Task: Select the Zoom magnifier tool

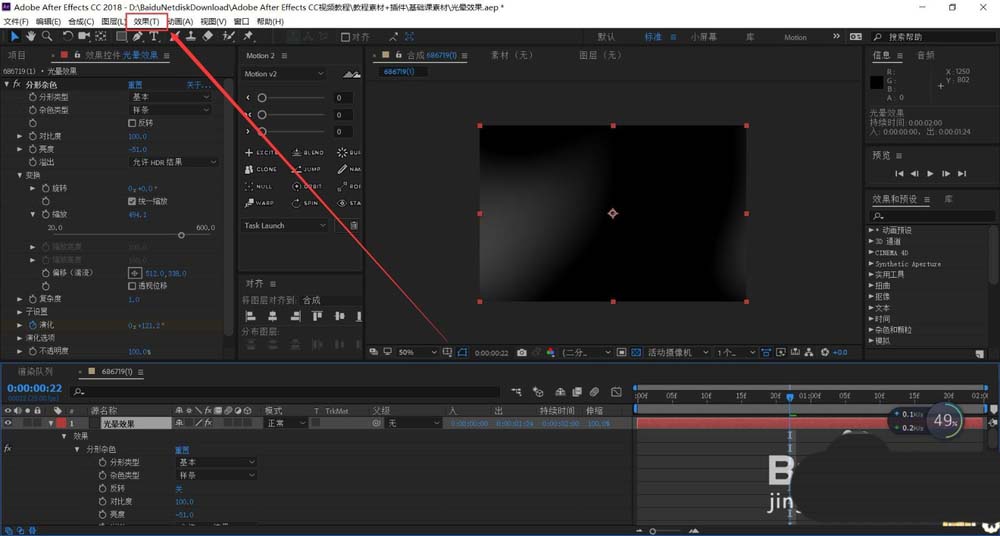Action: (x=47, y=36)
